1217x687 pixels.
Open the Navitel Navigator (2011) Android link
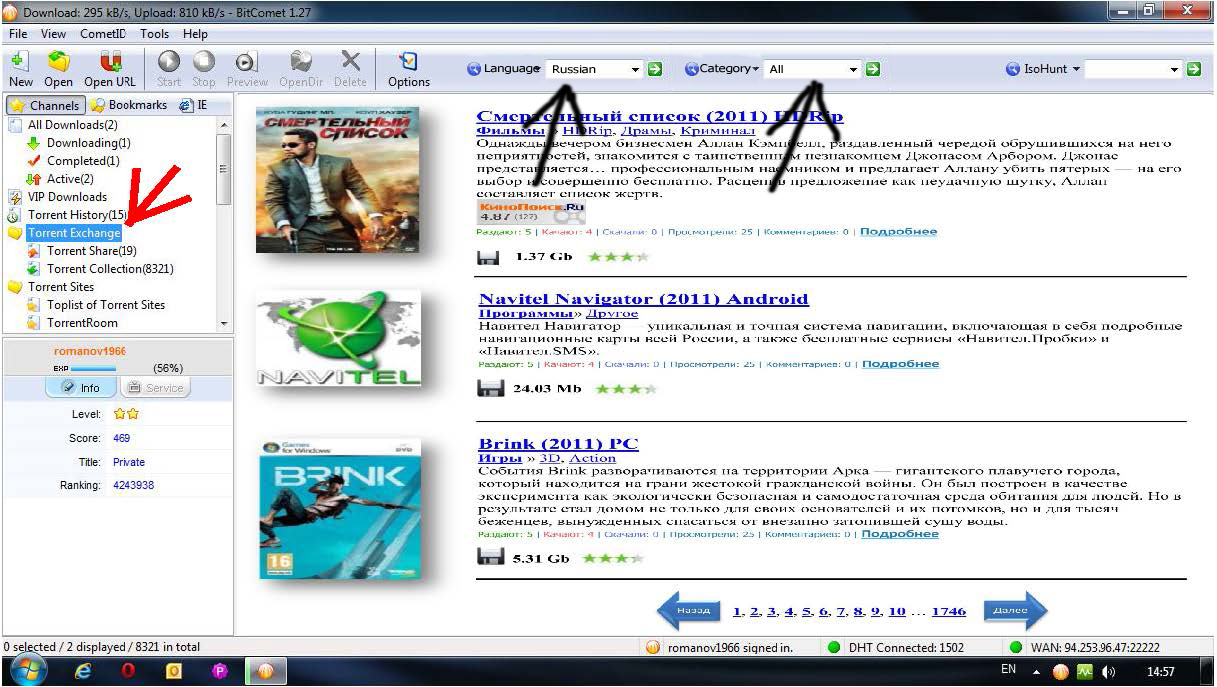643,299
